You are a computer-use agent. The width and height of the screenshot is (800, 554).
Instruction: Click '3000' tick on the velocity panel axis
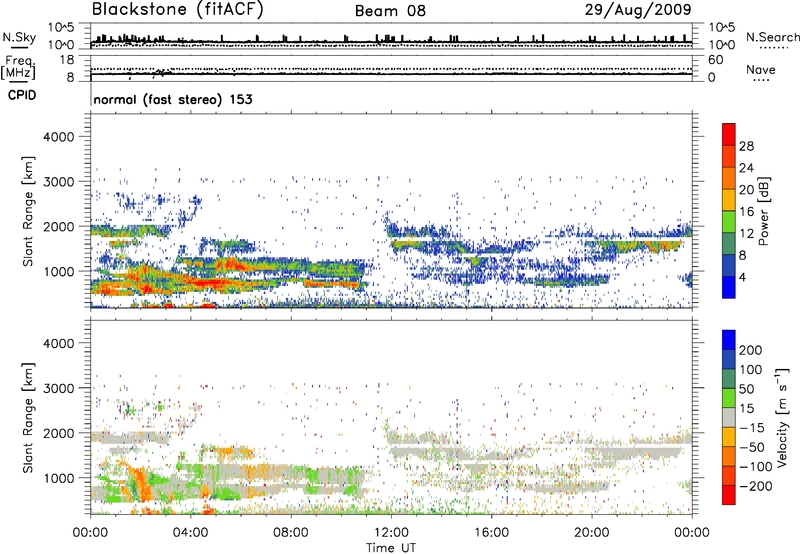tap(59, 388)
